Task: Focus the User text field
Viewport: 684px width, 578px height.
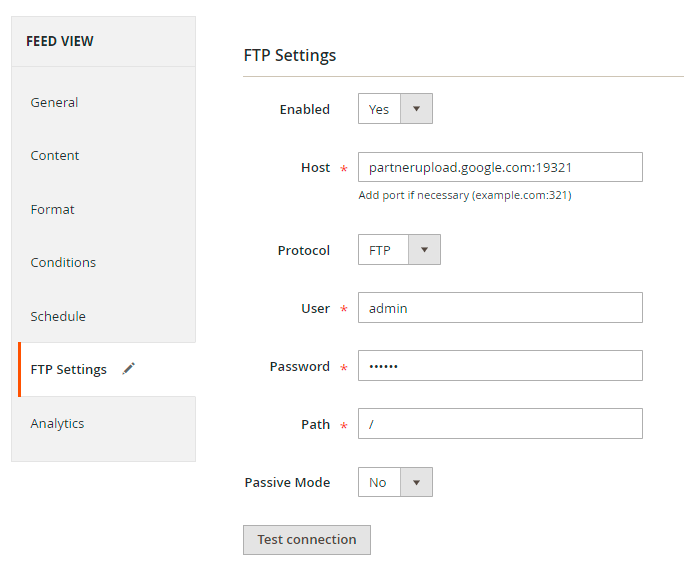Action: [x=500, y=308]
